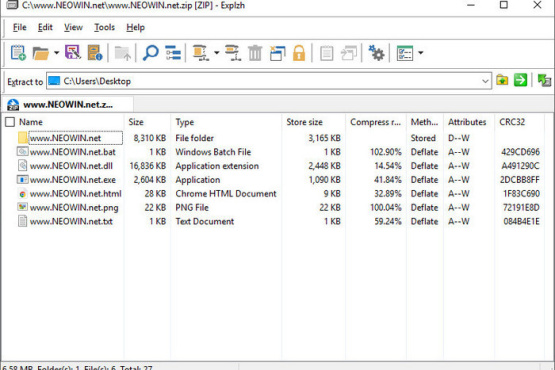The width and height of the screenshot is (555, 370).
Task: Open the Edit menu
Action: (45, 27)
